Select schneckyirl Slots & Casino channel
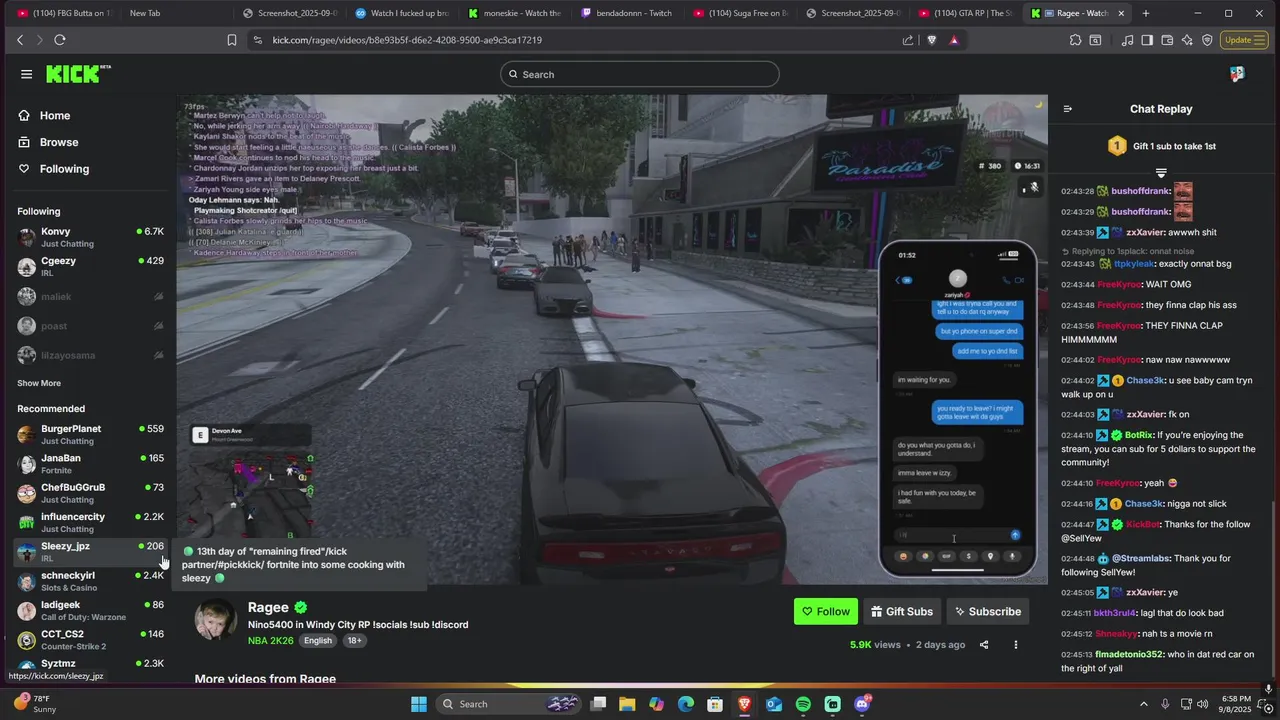 90,581
